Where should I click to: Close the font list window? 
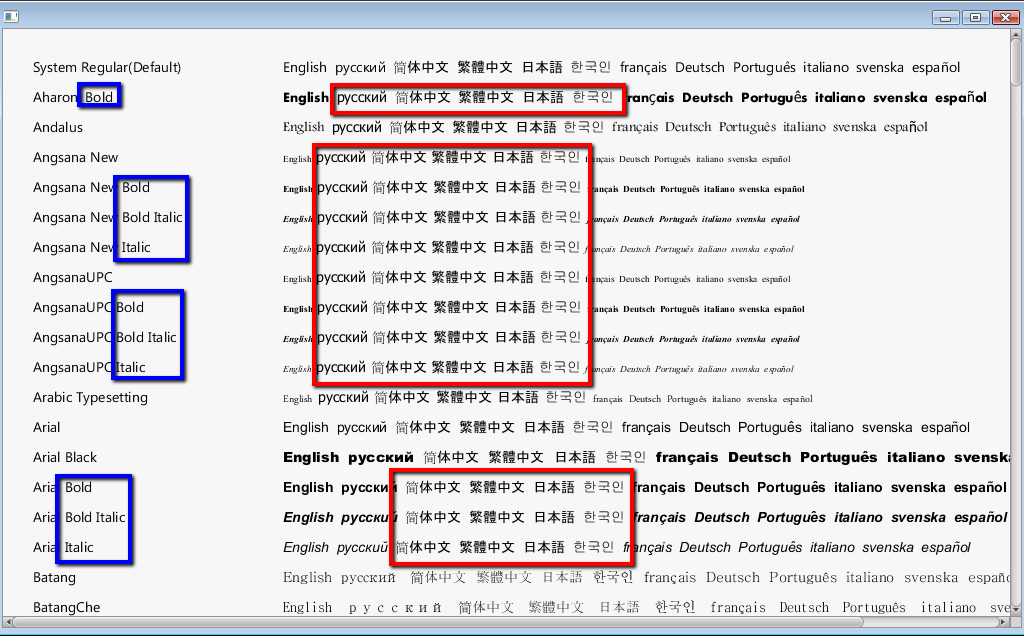pyautogui.click(x=1003, y=17)
